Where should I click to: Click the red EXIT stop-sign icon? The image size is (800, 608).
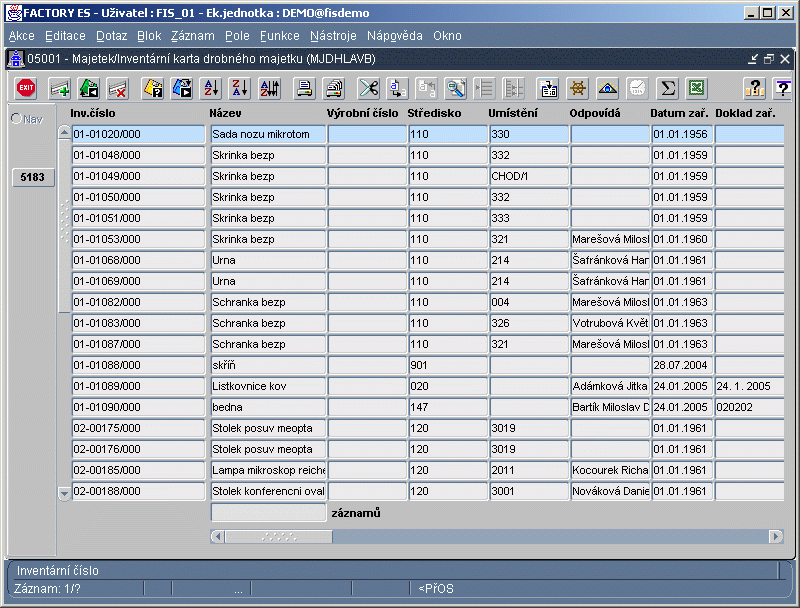[x=26, y=88]
